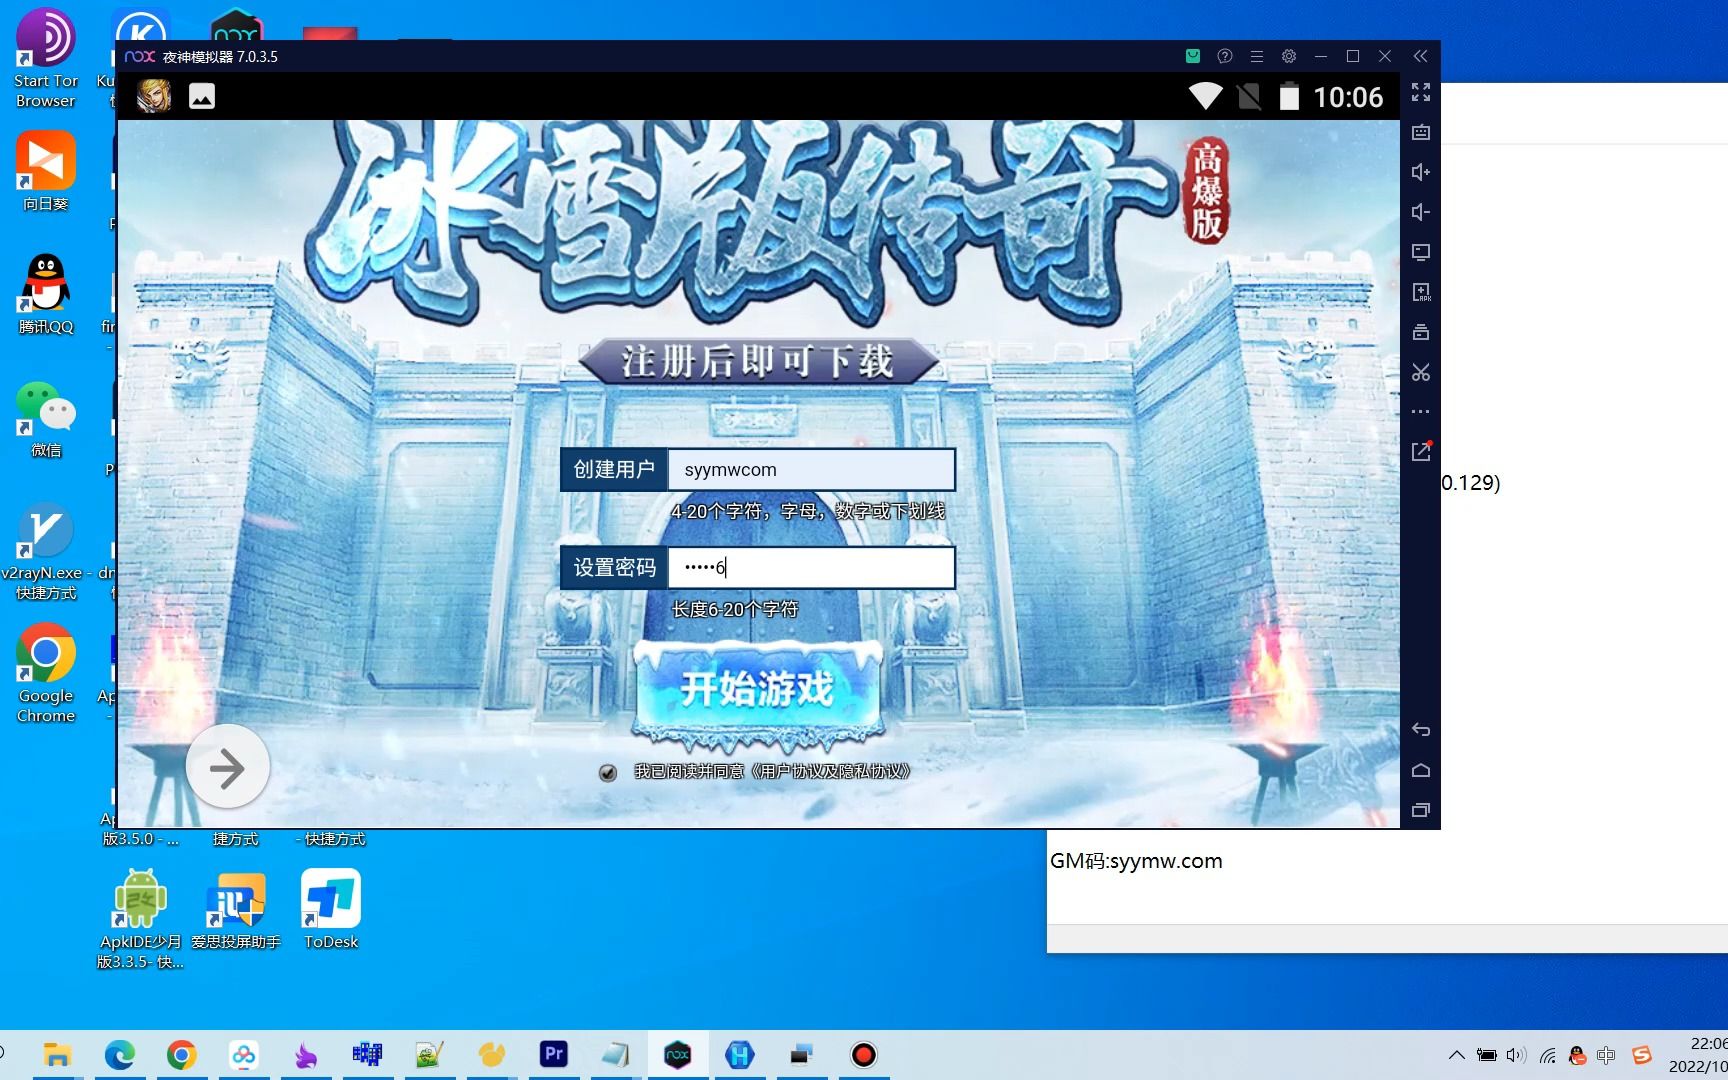Collapse the emulator toolbar with the chevron
This screenshot has height=1080, width=1728.
(1421, 56)
